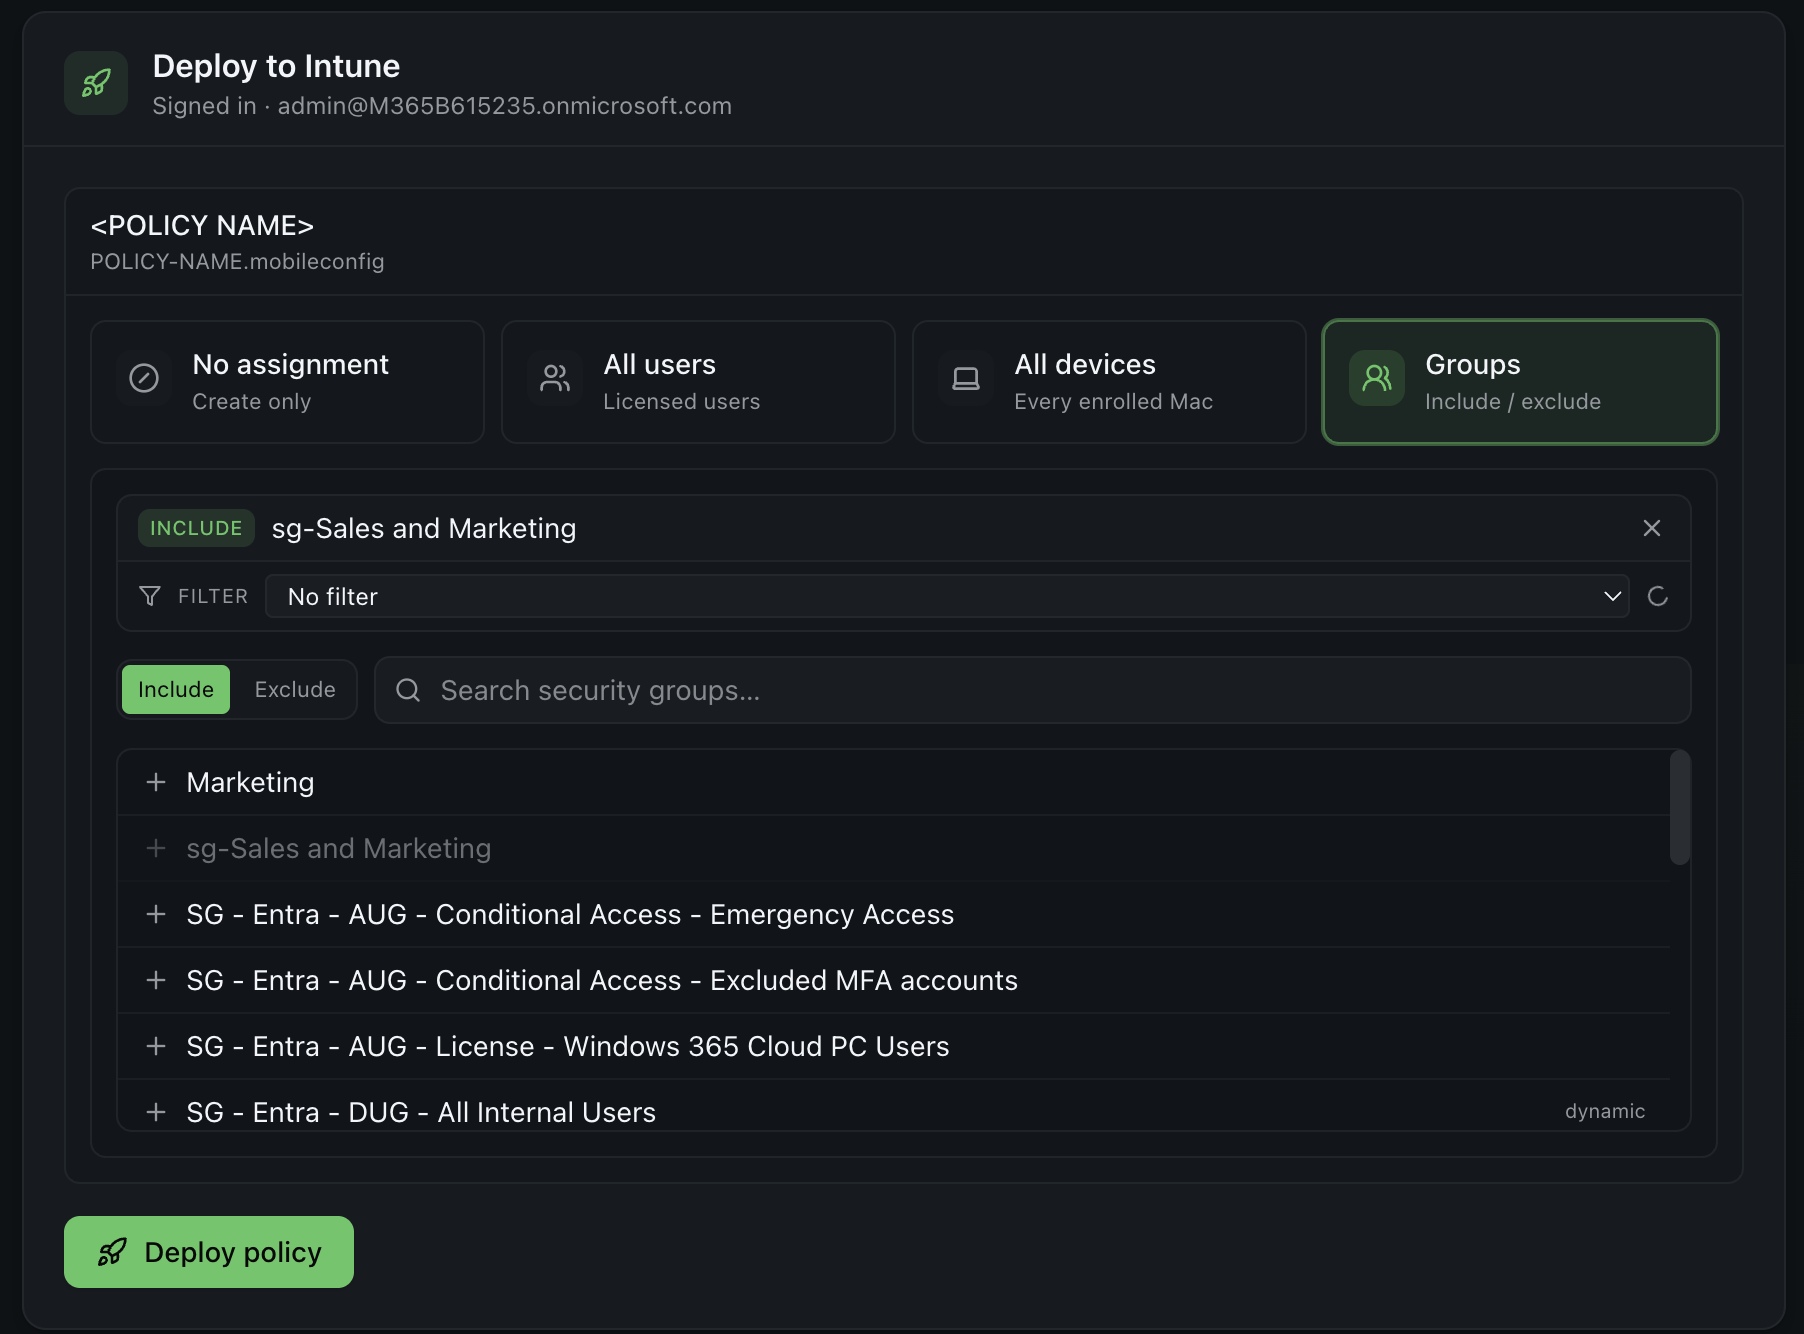This screenshot has height=1334, width=1804.
Task: Switch mode toggle to Exclude
Action: pyautogui.click(x=295, y=690)
